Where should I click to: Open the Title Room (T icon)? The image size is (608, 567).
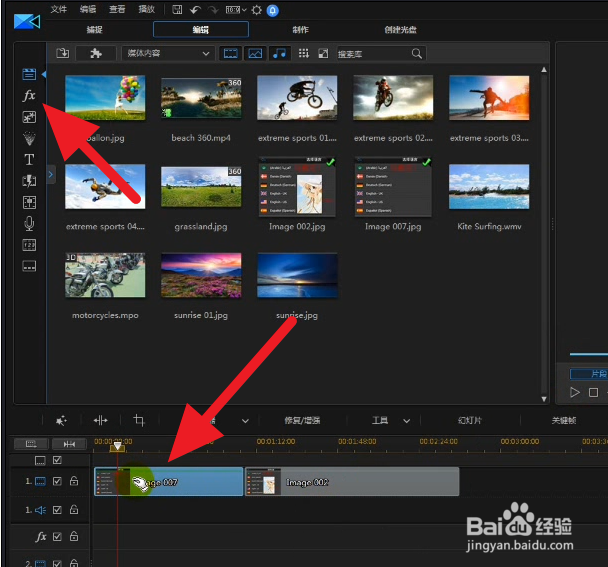coord(29,159)
